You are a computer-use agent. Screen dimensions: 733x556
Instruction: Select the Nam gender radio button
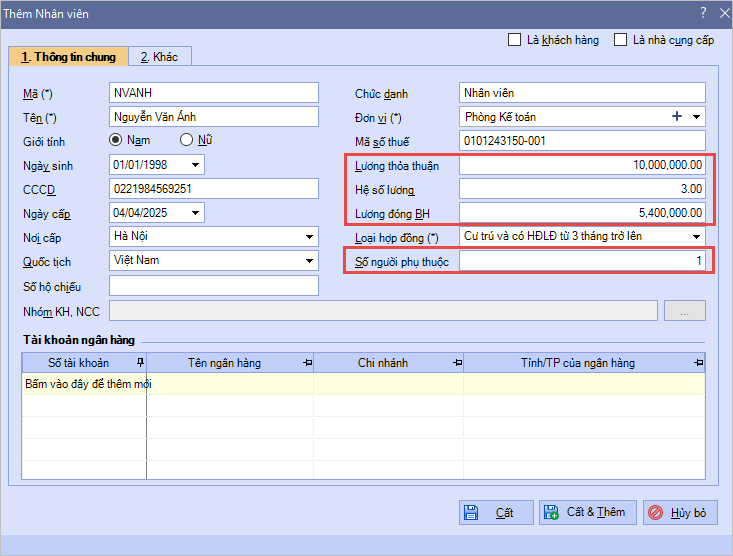116,141
